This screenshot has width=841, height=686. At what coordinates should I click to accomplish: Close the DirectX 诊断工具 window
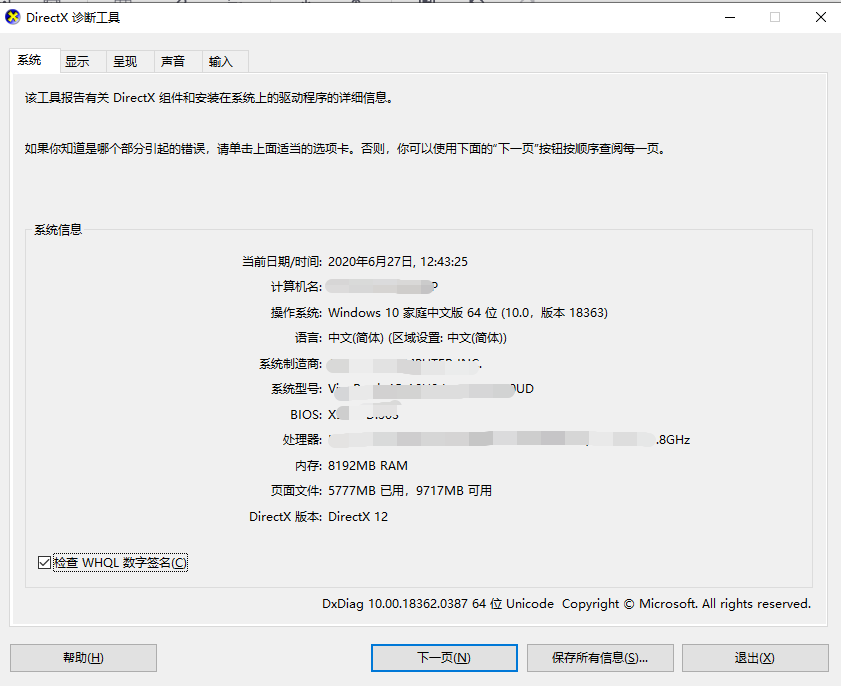(821, 17)
